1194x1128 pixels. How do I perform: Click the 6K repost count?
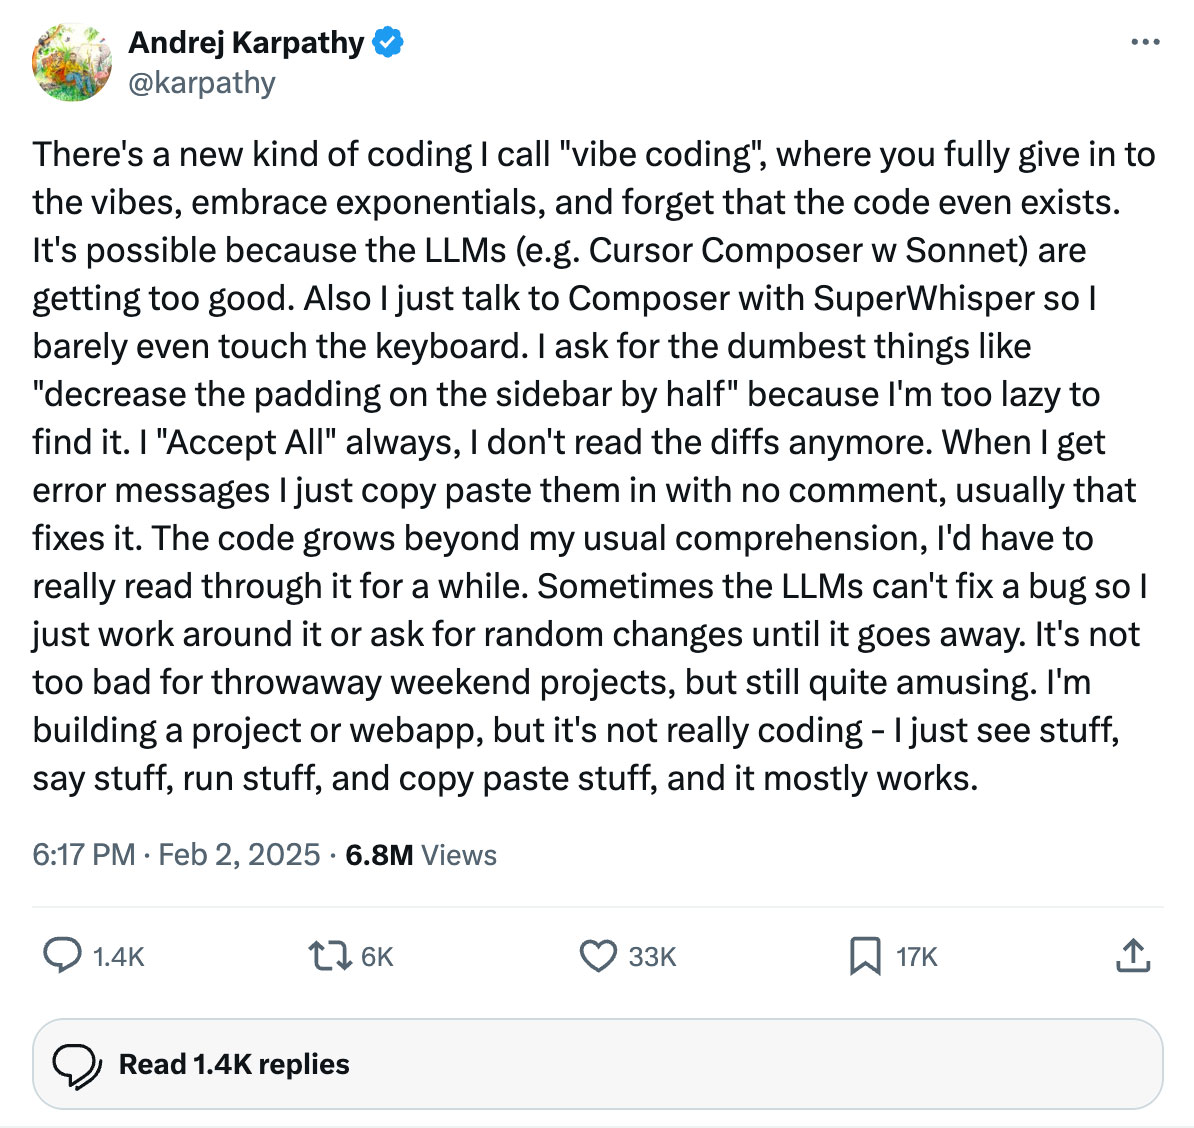[x=379, y=957]
